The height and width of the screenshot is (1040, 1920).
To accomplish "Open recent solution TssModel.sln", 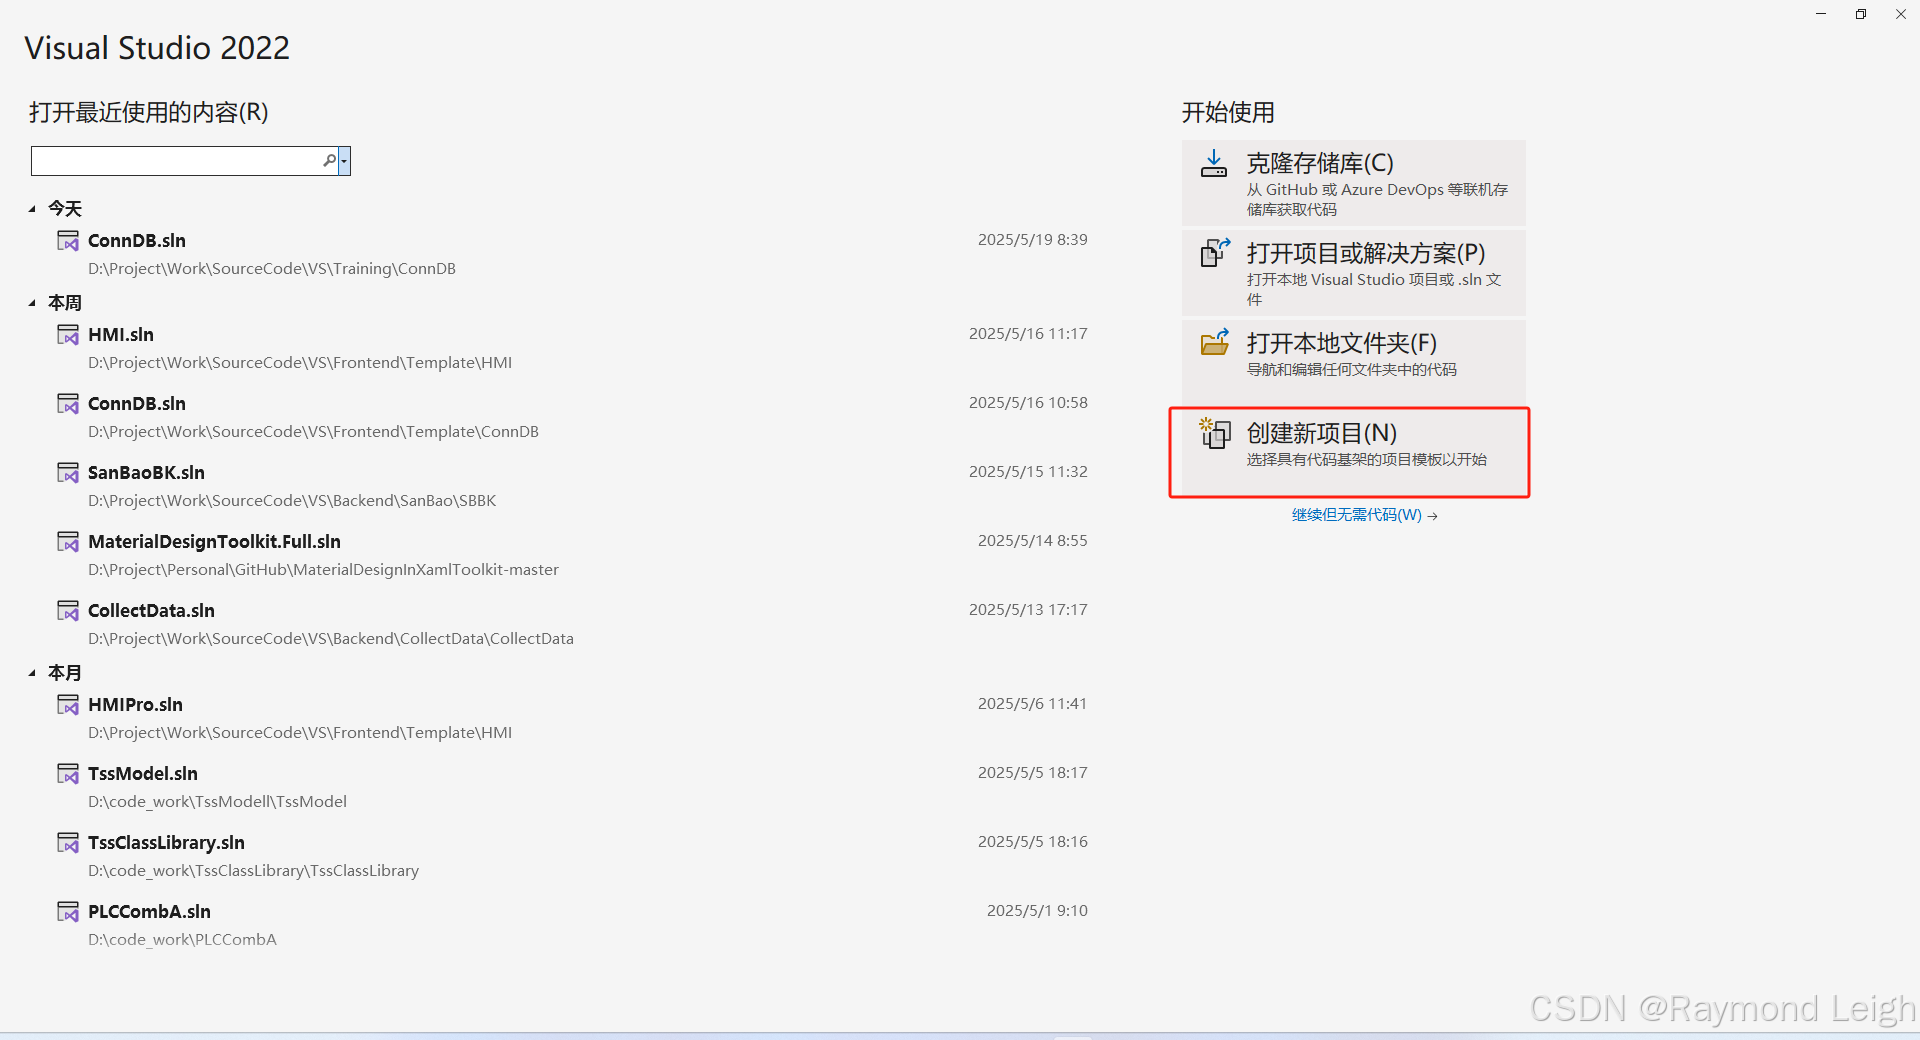I will pos(571,787).
